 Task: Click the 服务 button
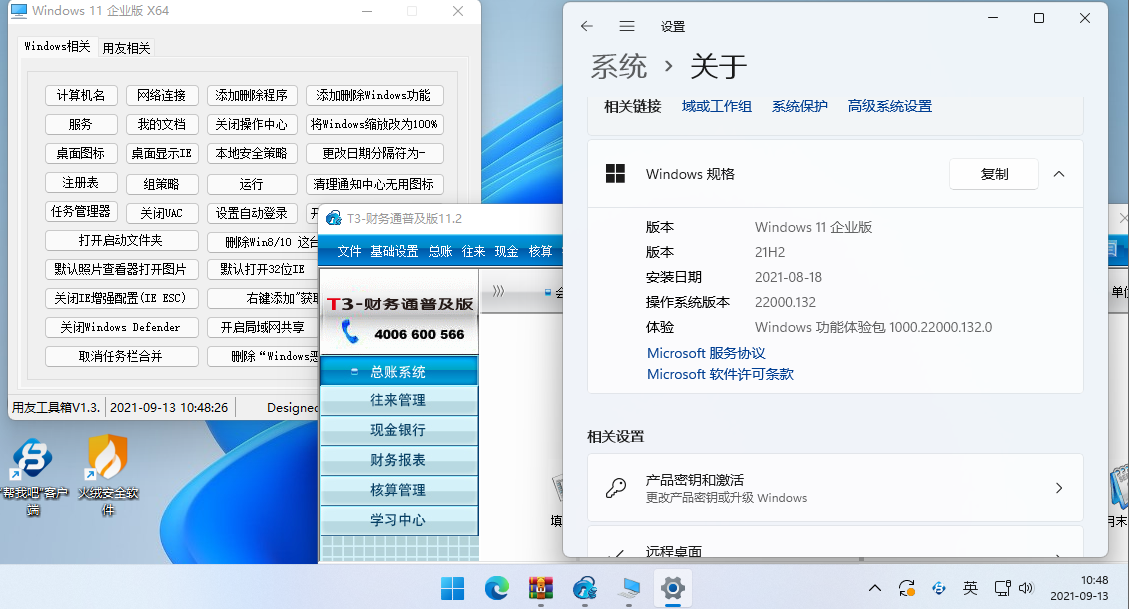[81, 125]
